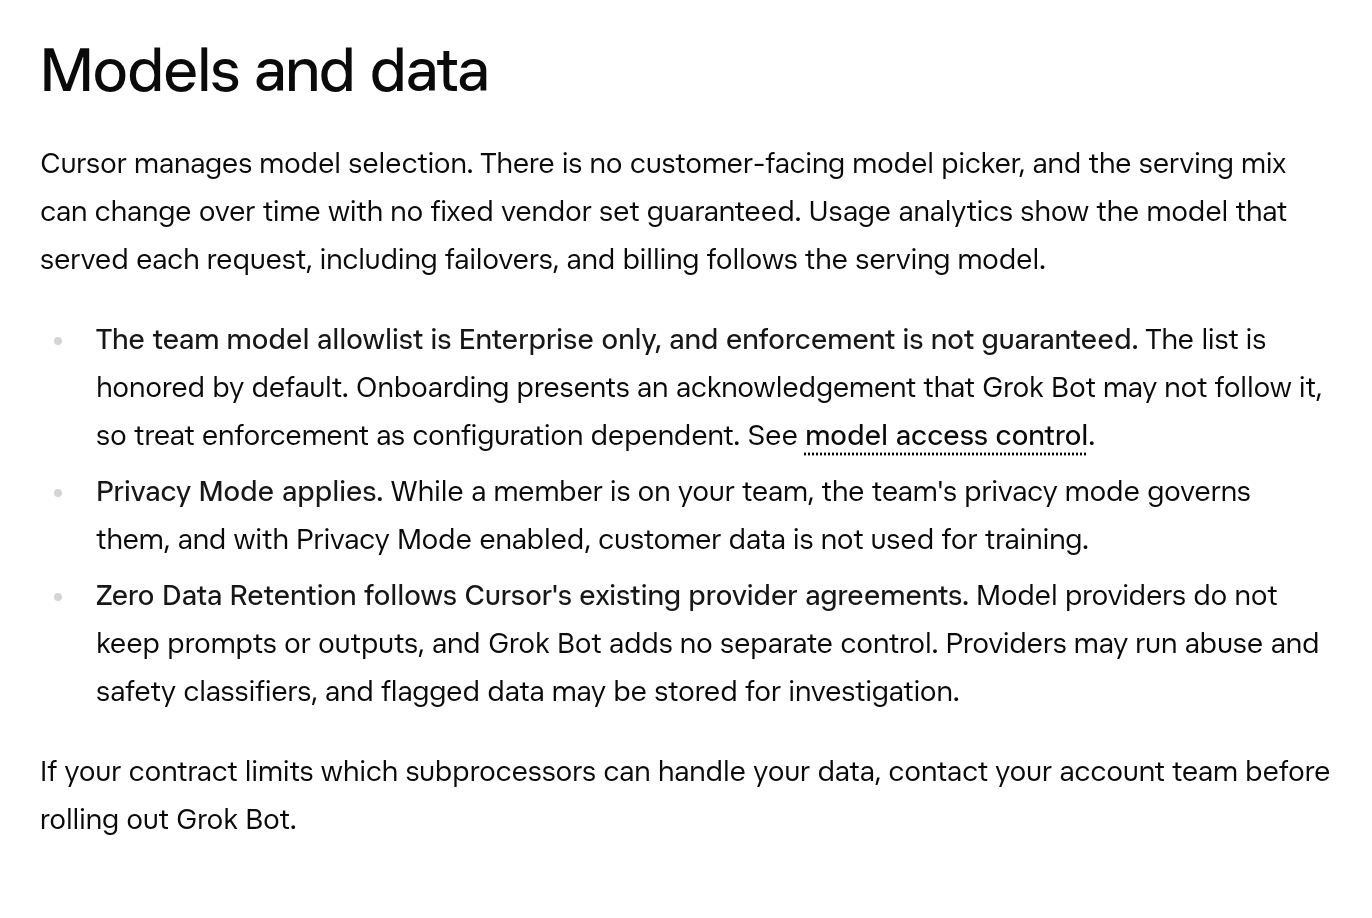Open the model access control link
The width and height of the screenshot is (1372, 918).
(x=946, y=436)
